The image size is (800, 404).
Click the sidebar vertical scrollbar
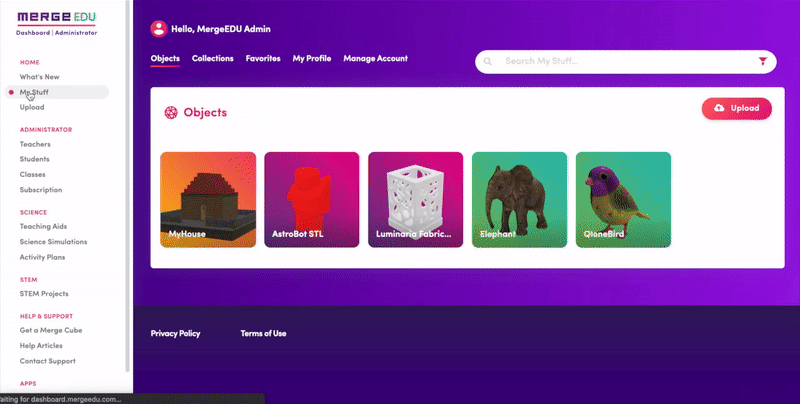[x=128, y=186]
